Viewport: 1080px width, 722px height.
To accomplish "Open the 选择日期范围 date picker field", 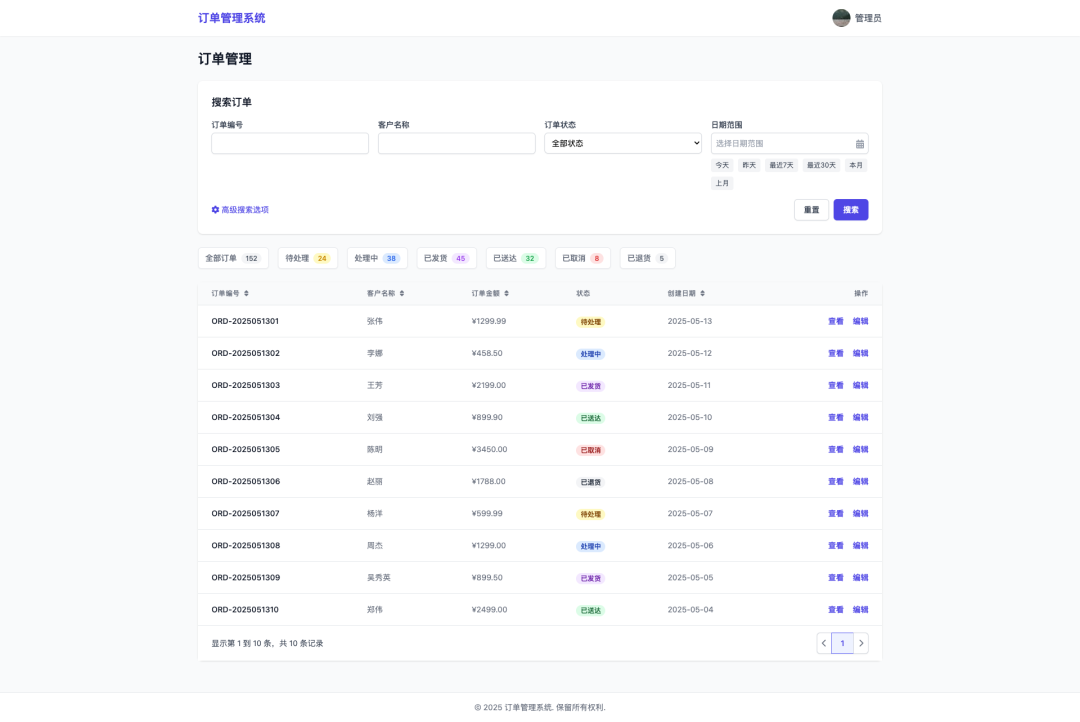I will coord(789,143).
